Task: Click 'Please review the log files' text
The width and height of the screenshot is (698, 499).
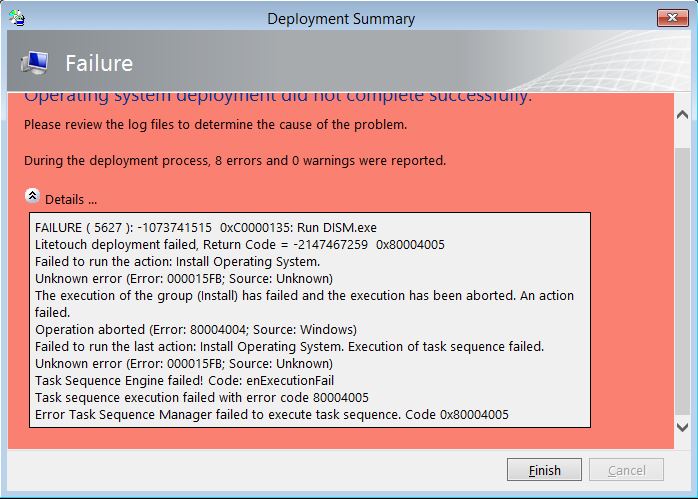Action: [x=215, y=125]
